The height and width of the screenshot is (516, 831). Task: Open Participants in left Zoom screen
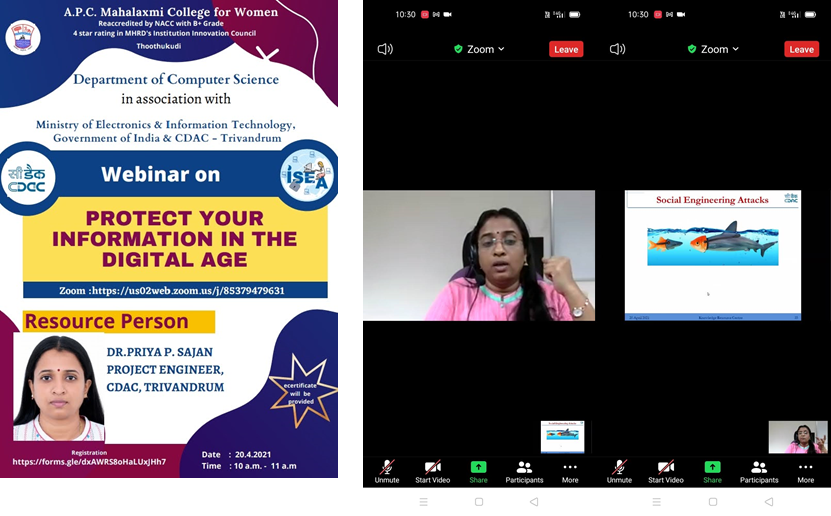click(524, 471)
